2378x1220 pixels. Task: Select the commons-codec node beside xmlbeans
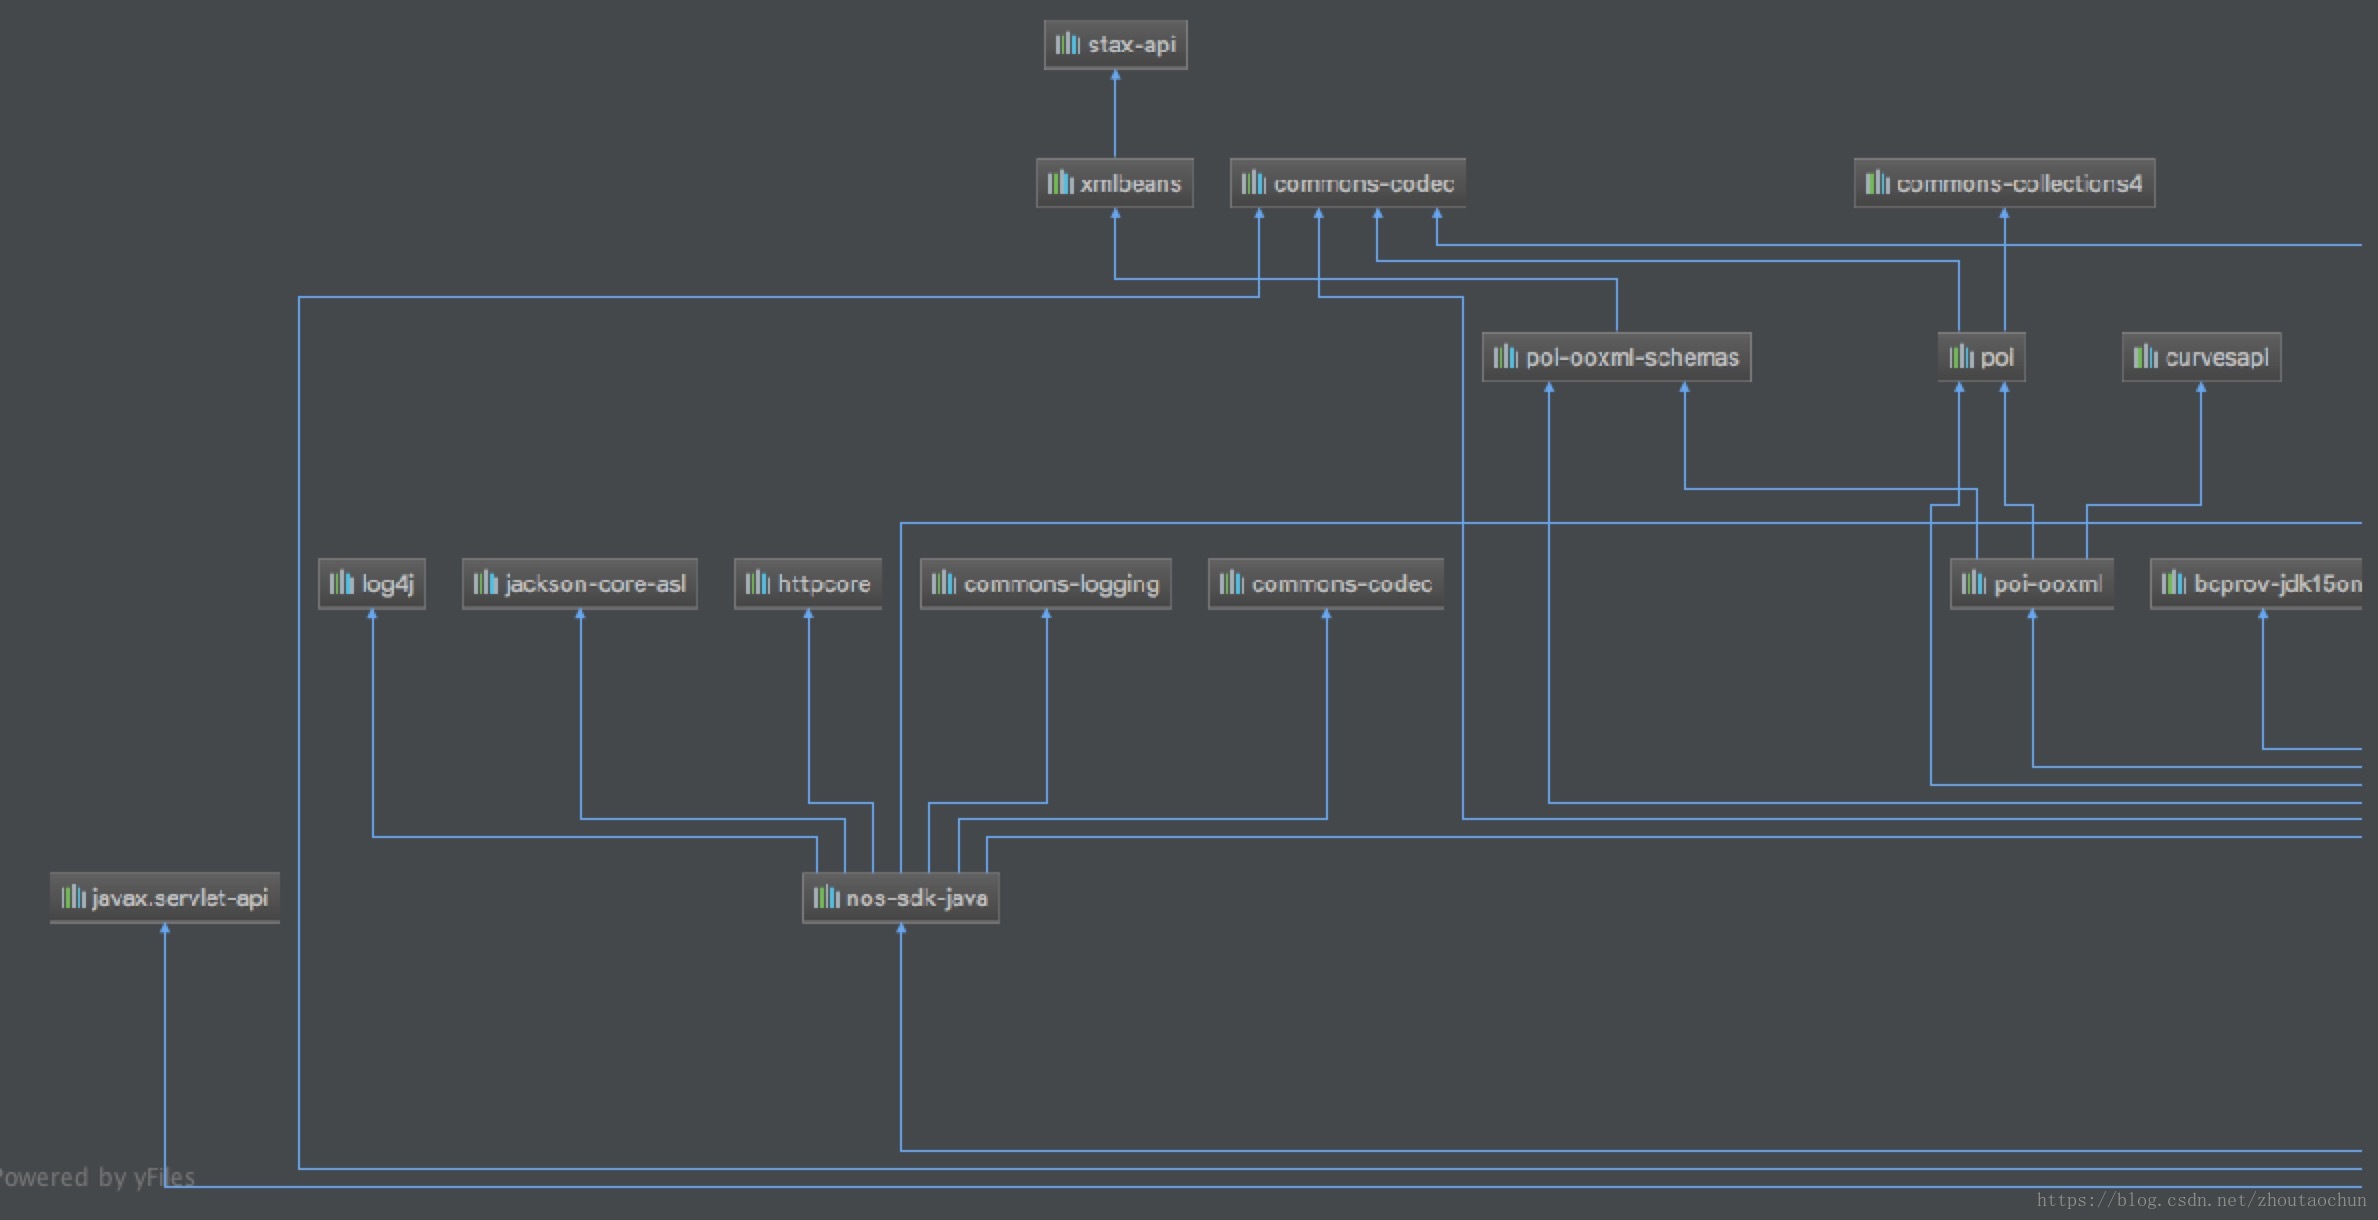tap(1347, 183)
